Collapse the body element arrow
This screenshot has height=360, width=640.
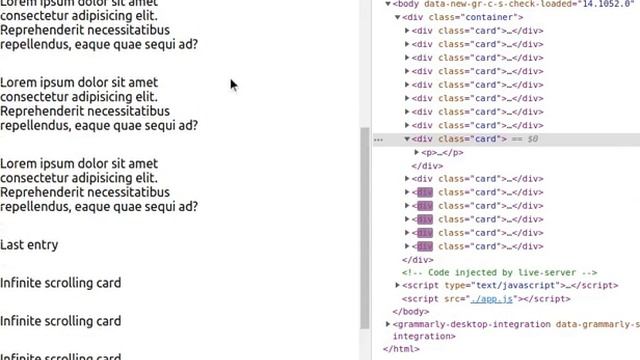(388, 4)
